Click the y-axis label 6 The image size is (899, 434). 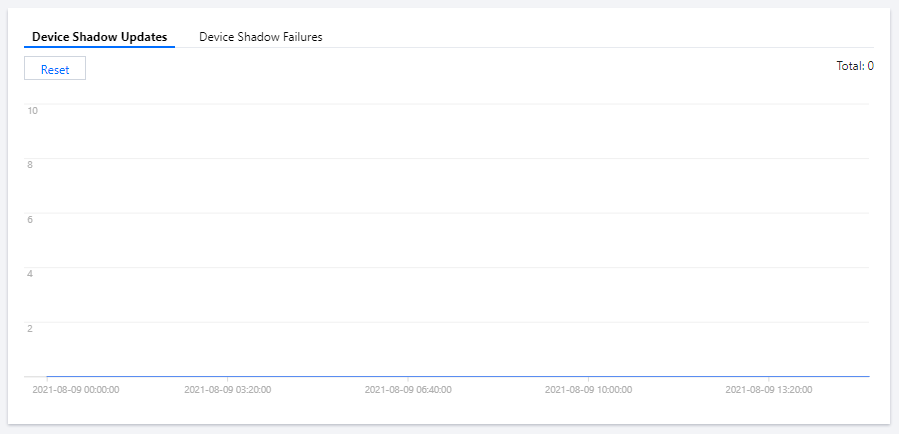point(30,219)
